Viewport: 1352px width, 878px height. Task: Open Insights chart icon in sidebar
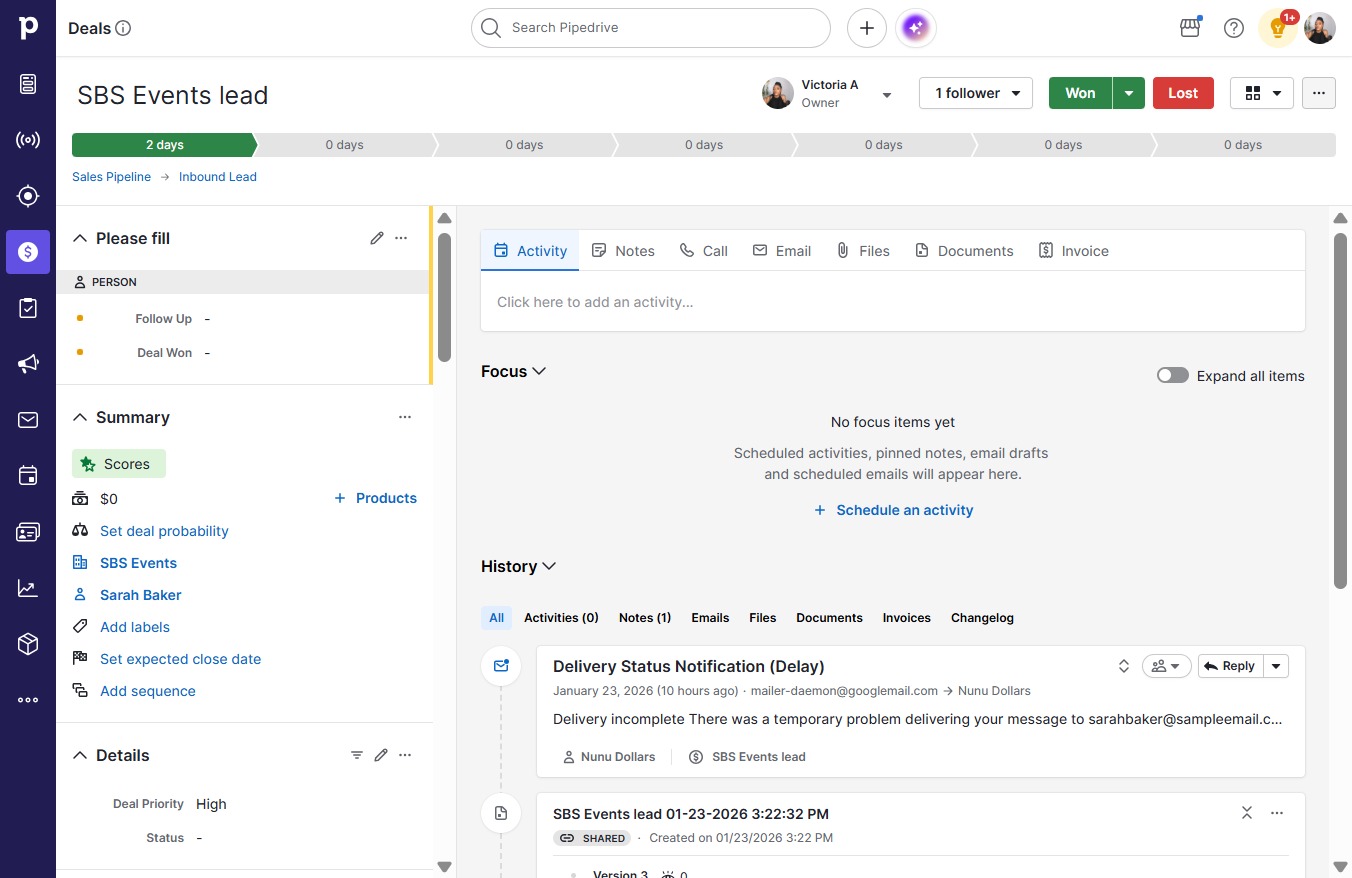(28, 588)
